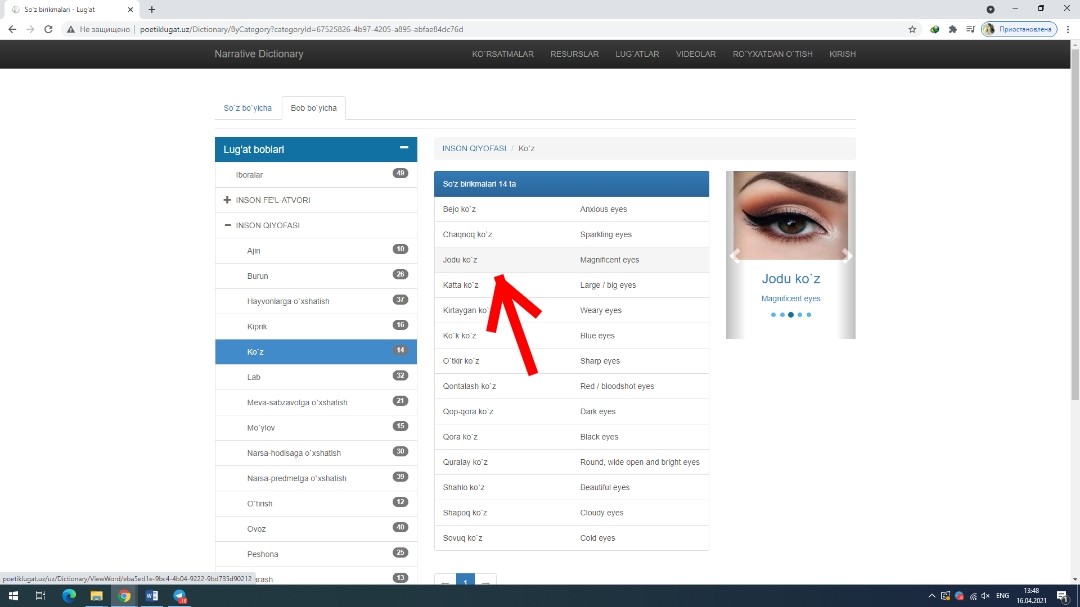The image size is (1080, 607).
Task: Collapse the INSON QIYOFASI category
Action: [x=228, y=225]
